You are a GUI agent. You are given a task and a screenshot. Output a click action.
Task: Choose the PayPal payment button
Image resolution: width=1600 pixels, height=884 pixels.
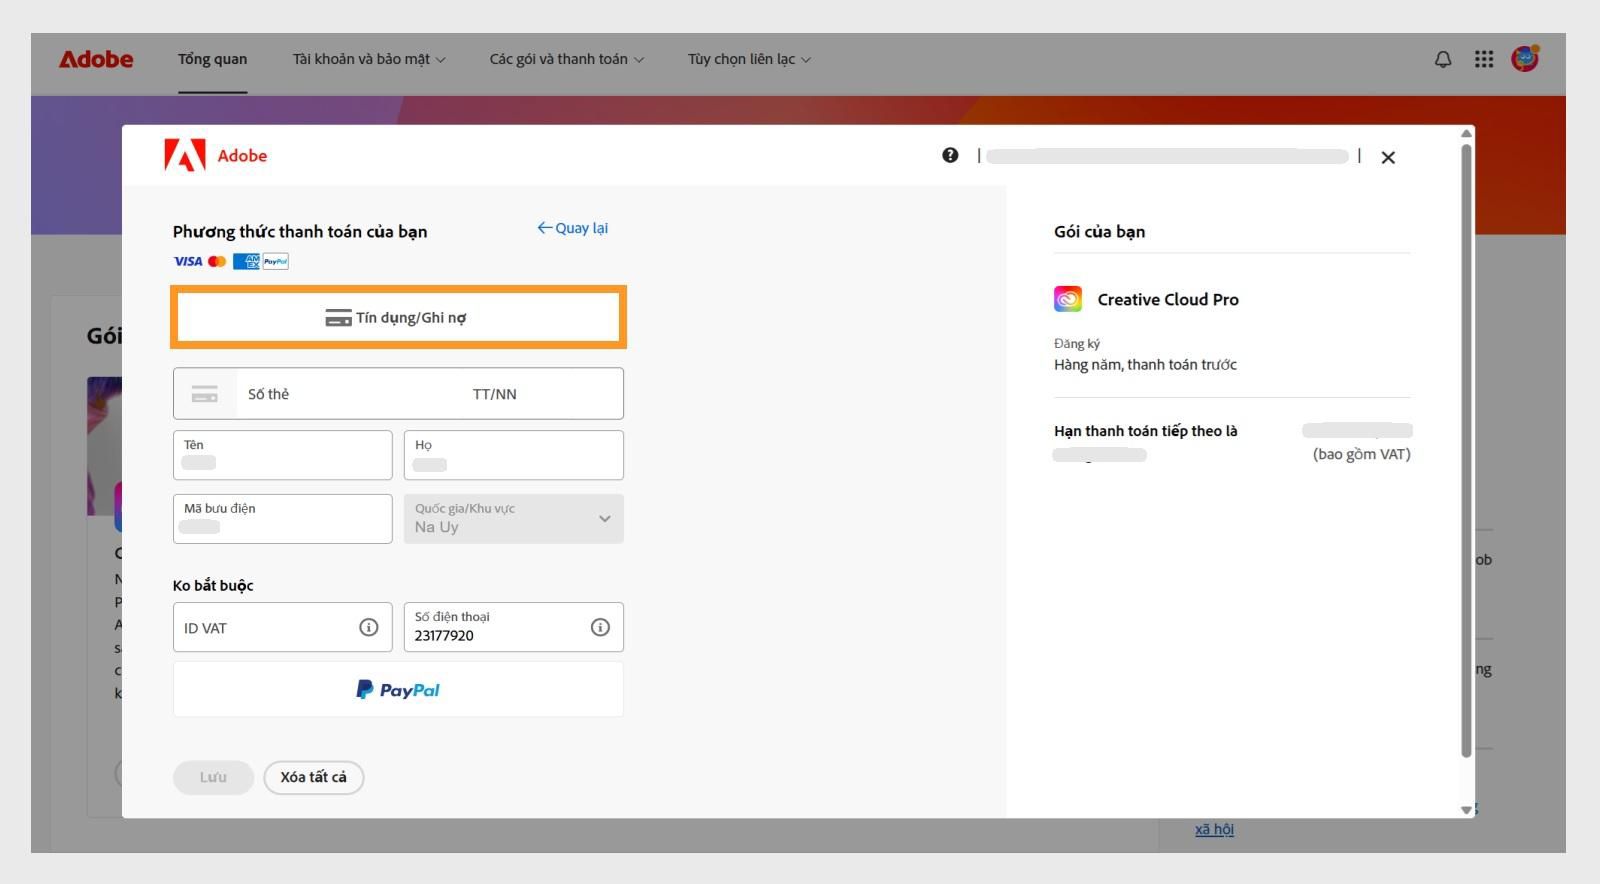coord(398,689)
